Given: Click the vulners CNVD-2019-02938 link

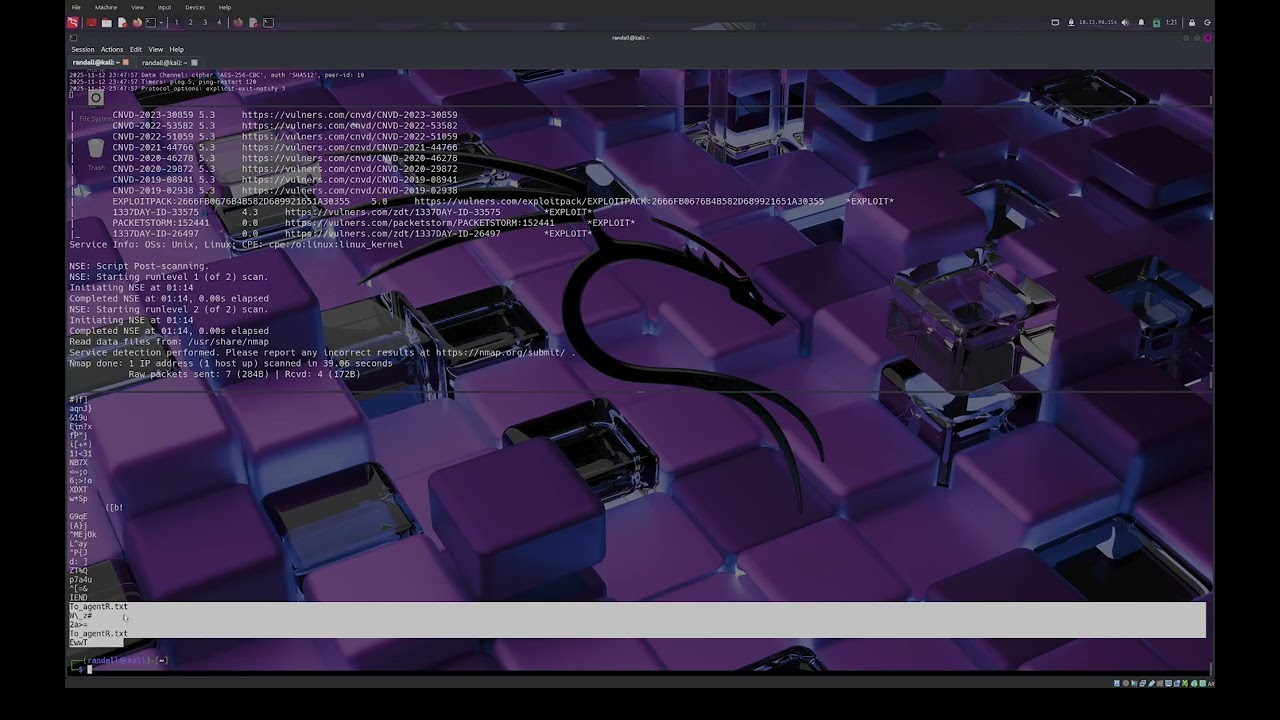Looking at the screenshot, I should point(349,190).
